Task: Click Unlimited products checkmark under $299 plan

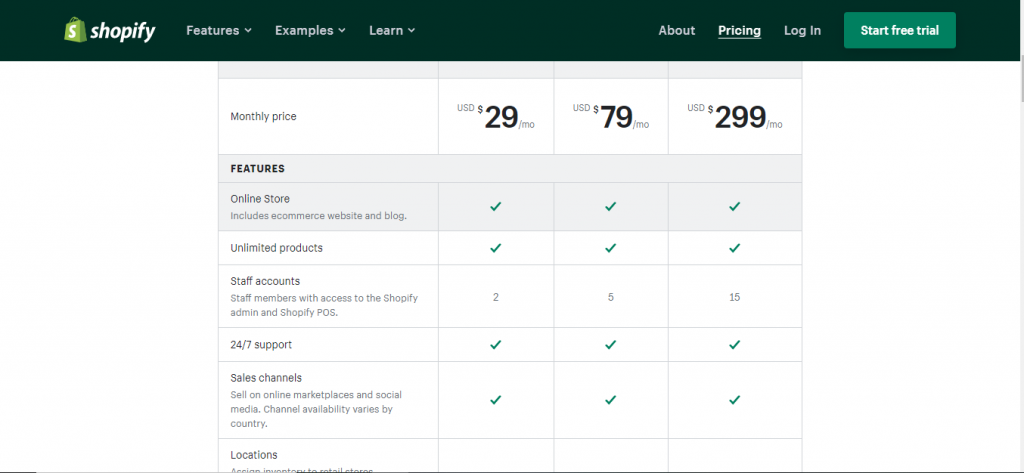Action: [735, 248]
